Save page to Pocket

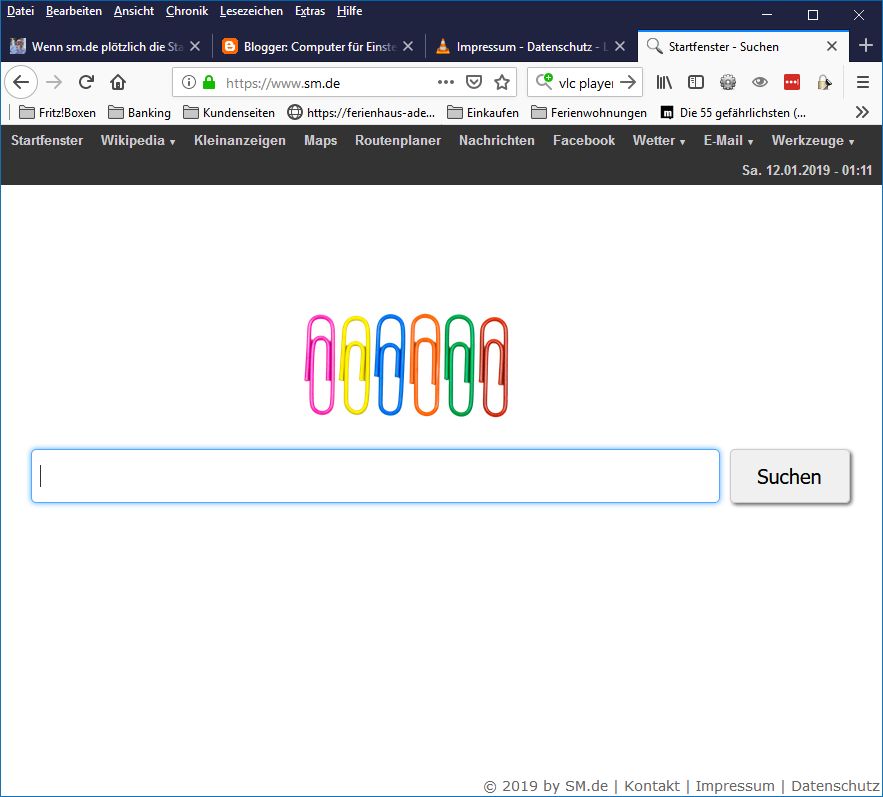474,82
